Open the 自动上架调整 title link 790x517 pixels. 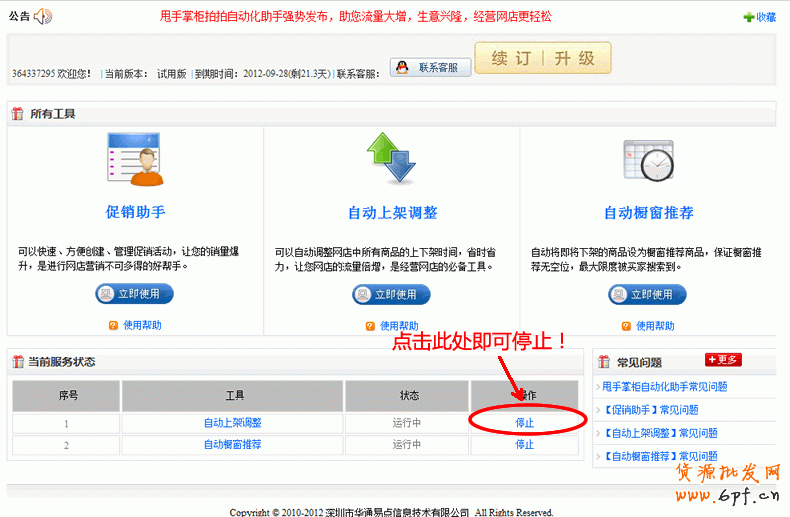(x=392, y=213)
